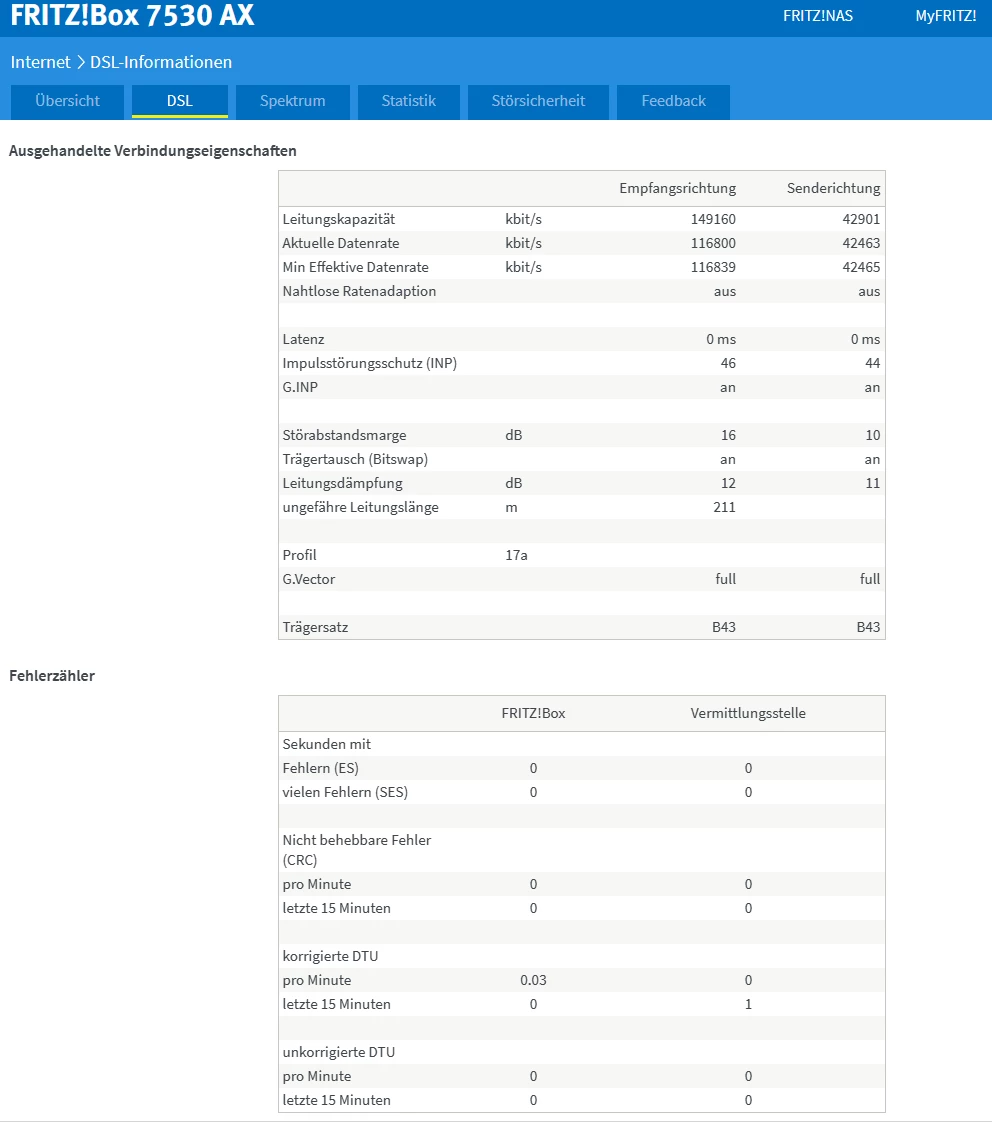992x1126 pixels.
Task: Select Trägersatz receive value B43
Action: click(x=724, y=627)
